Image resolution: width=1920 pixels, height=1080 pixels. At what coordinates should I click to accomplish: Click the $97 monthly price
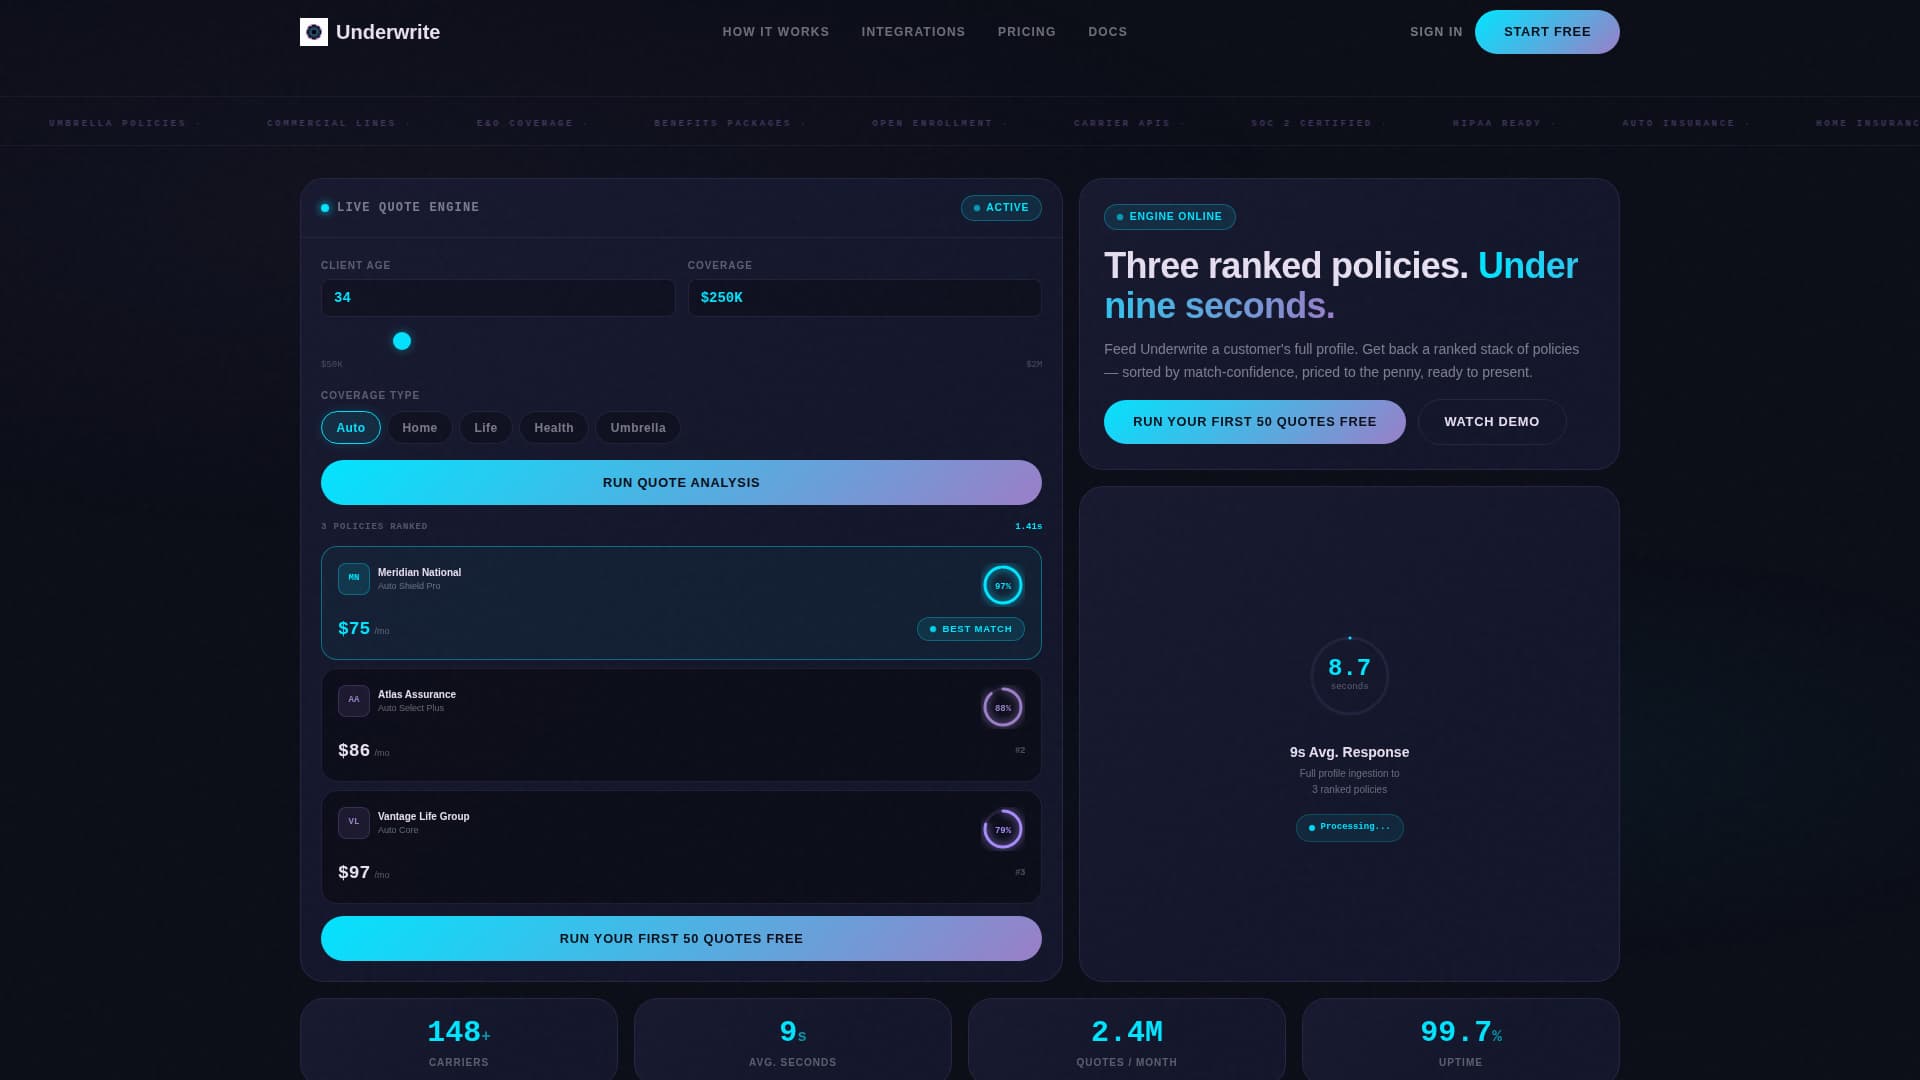pyautogui.click(x=354, y=873)
